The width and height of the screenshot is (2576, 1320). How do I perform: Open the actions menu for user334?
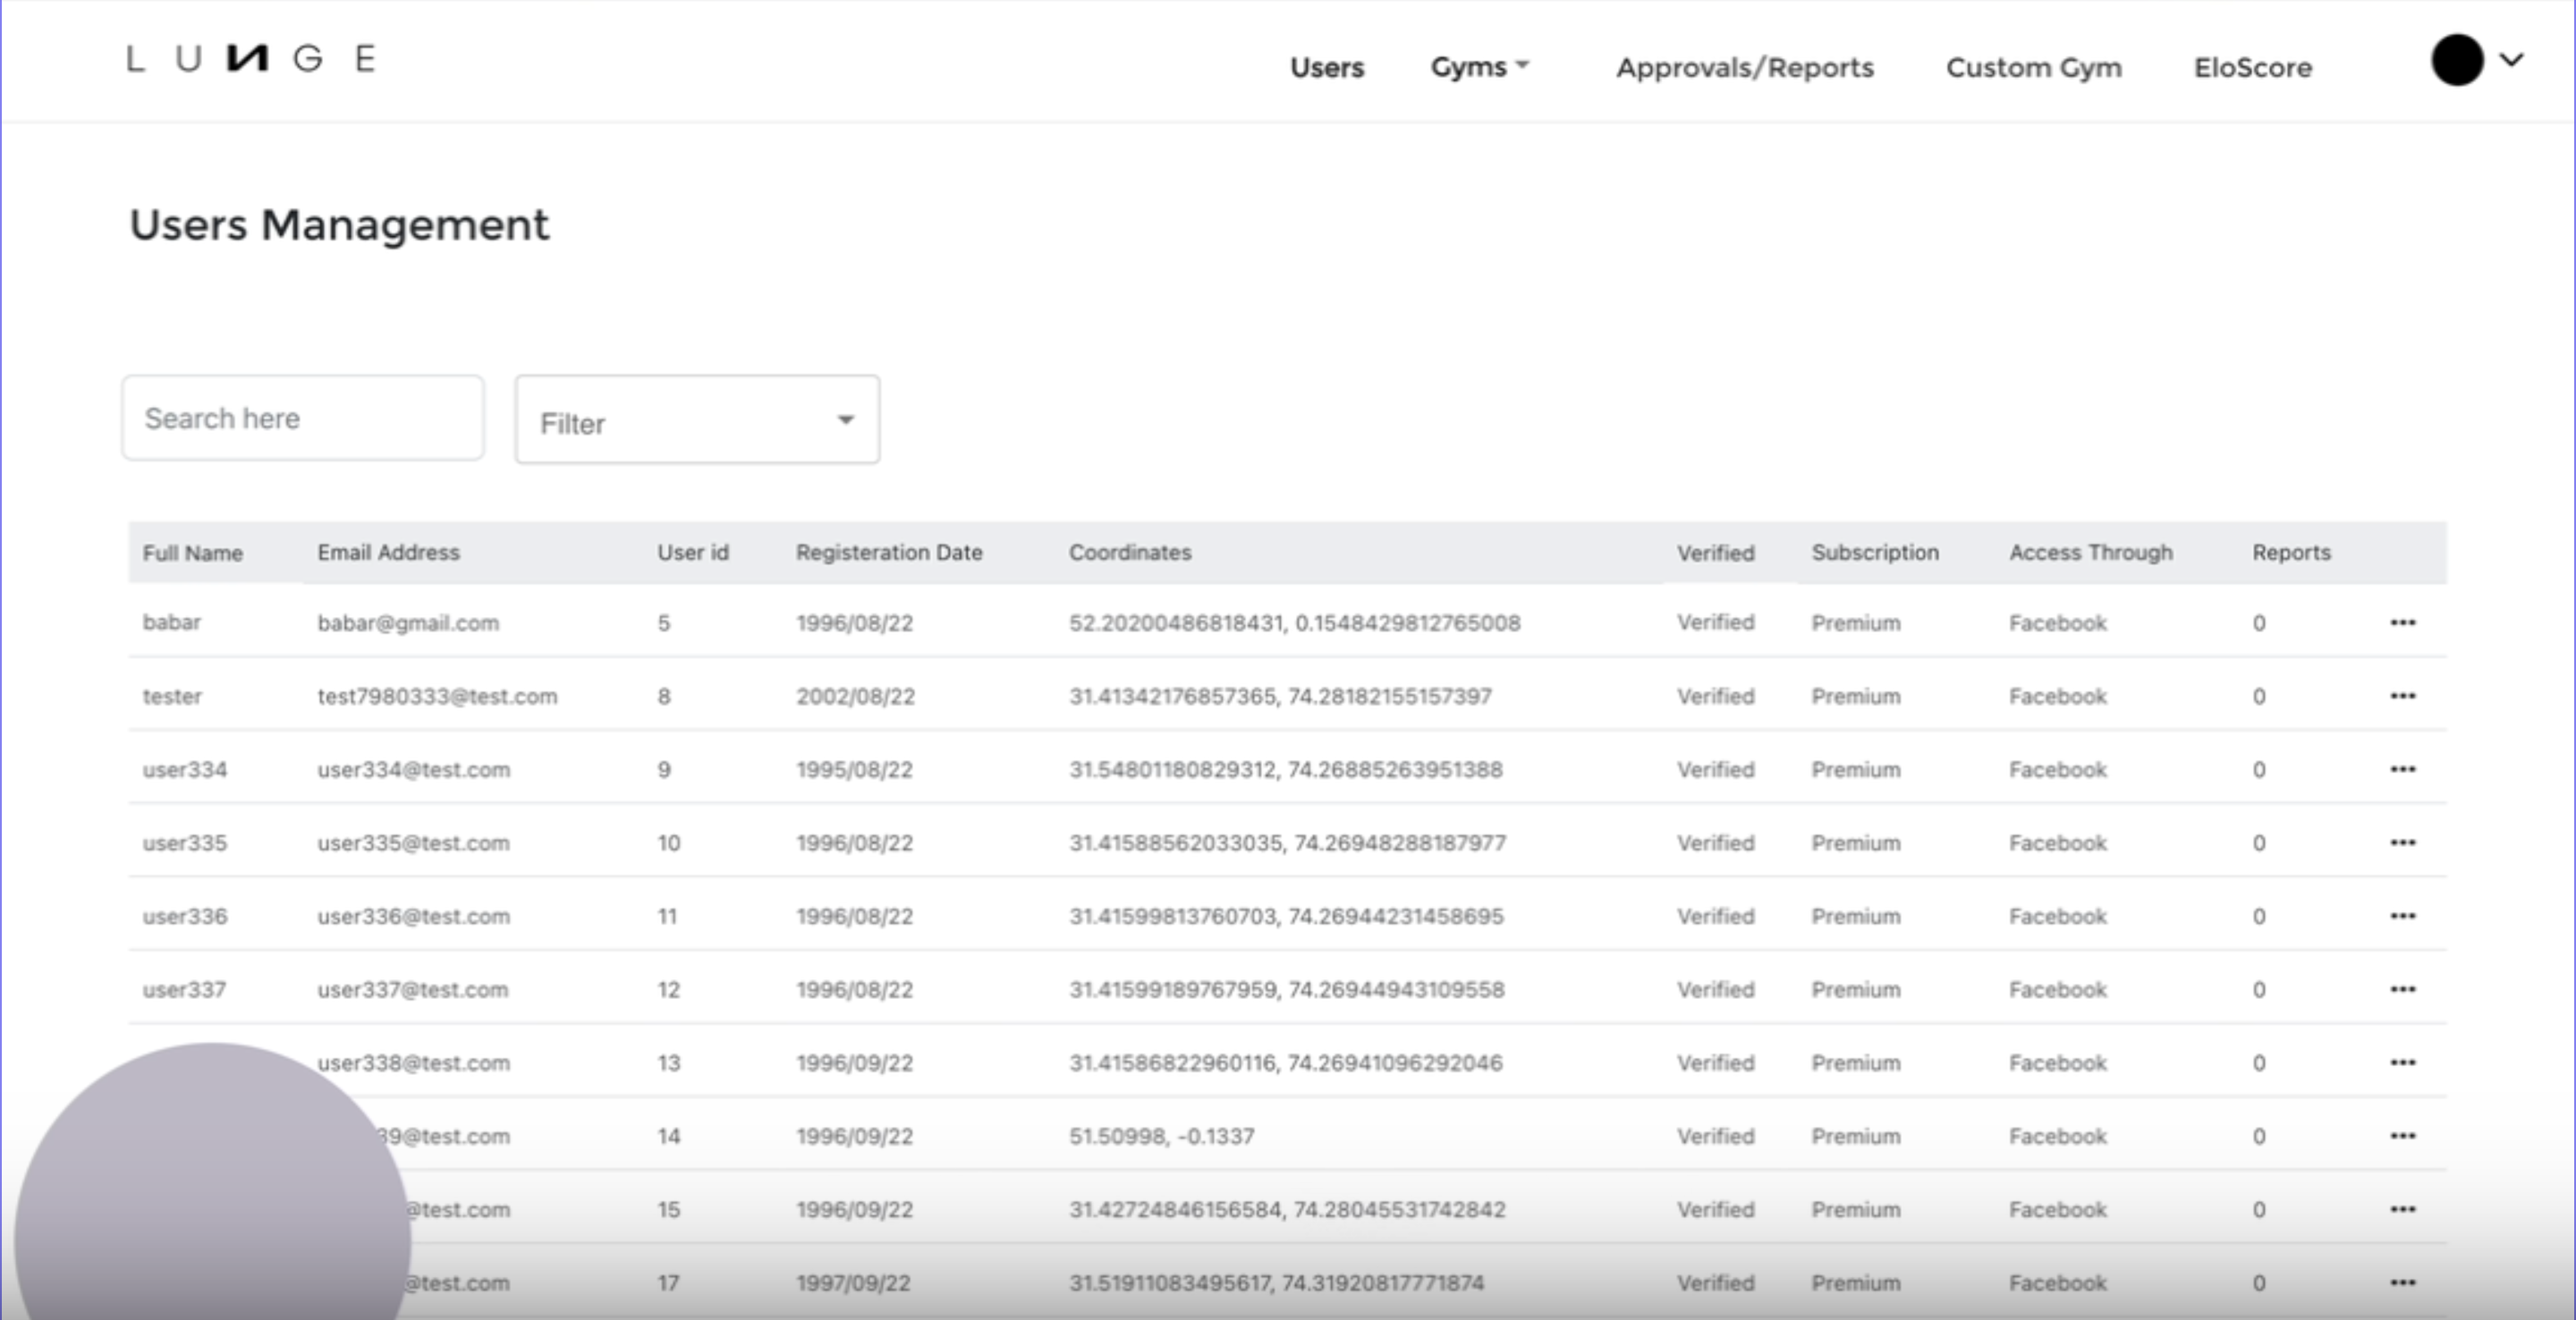coord(2403,769)
